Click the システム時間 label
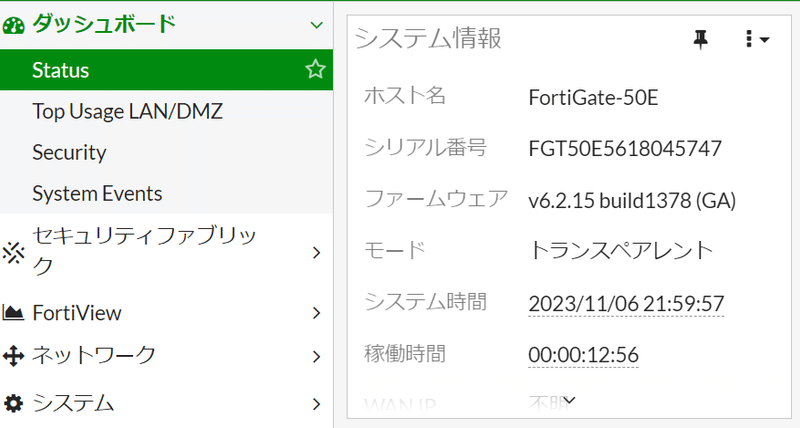The width and height of the screenshot is (800, 428). [426, 301]
